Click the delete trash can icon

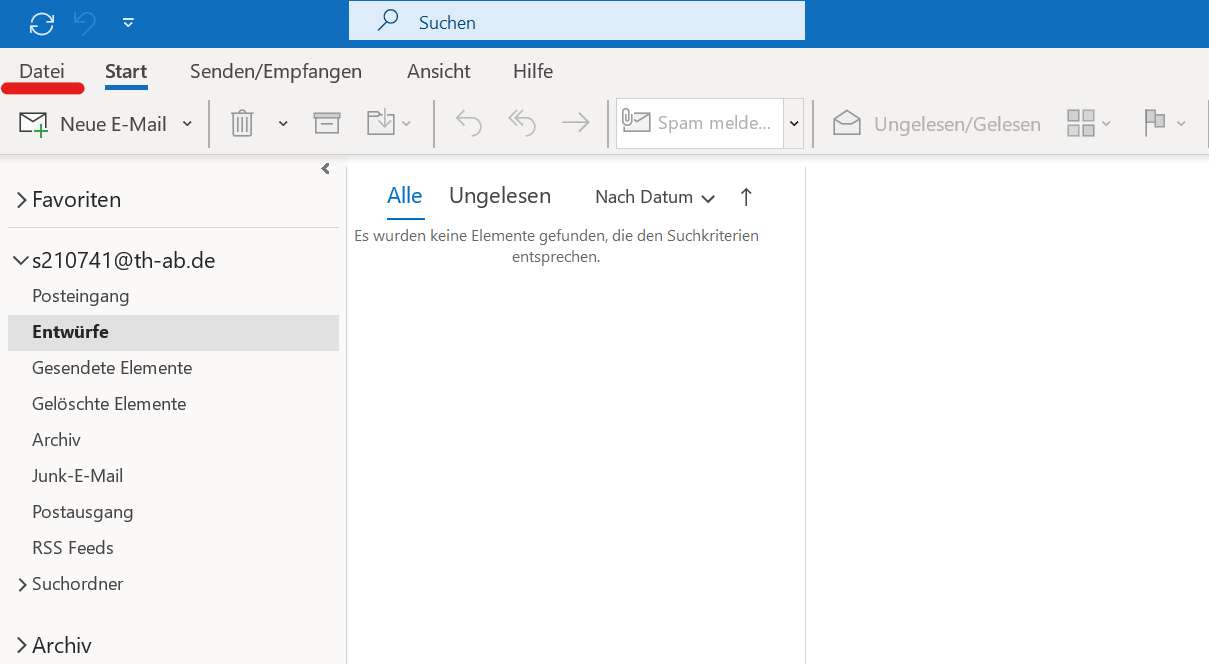point(242,123)
